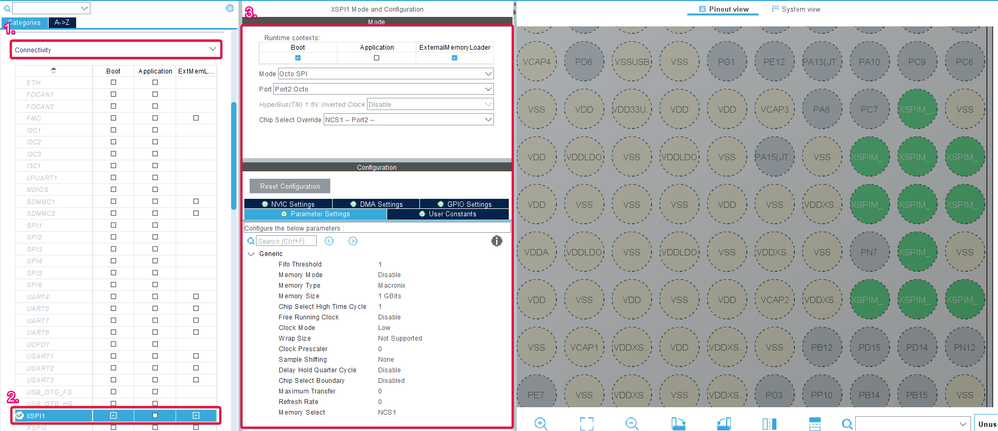The image size is (998, 431).
Task: Open the peripheral panel gear settings
Action: tap(230, 8)
